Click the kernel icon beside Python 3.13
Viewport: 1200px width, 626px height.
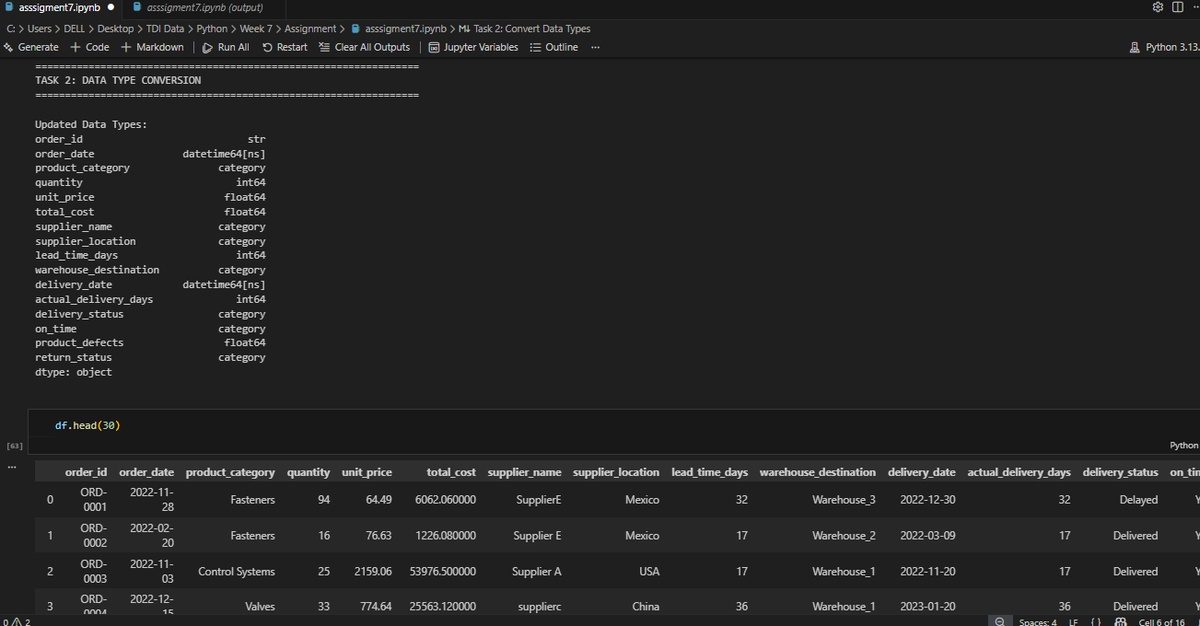pyautogui.click(x=1134, y=47)
